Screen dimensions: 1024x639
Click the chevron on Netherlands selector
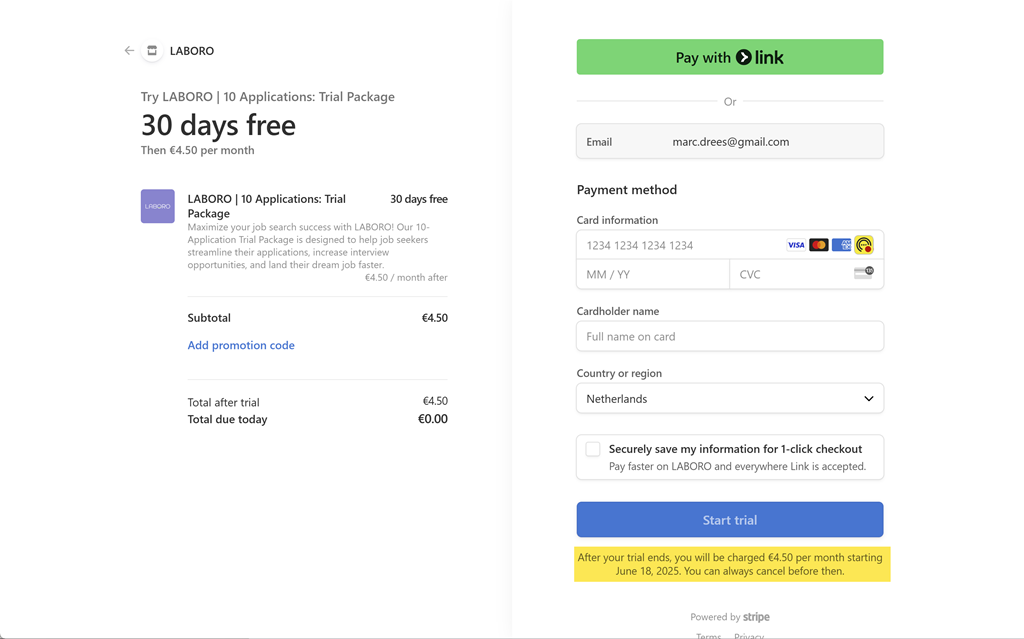(x=868, y=399)
